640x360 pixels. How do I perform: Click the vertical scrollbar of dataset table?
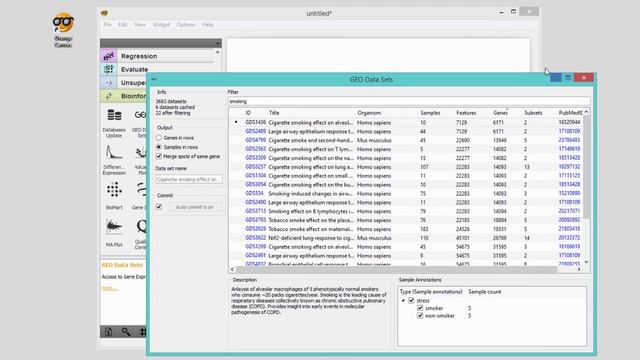(x=587, y=167)
